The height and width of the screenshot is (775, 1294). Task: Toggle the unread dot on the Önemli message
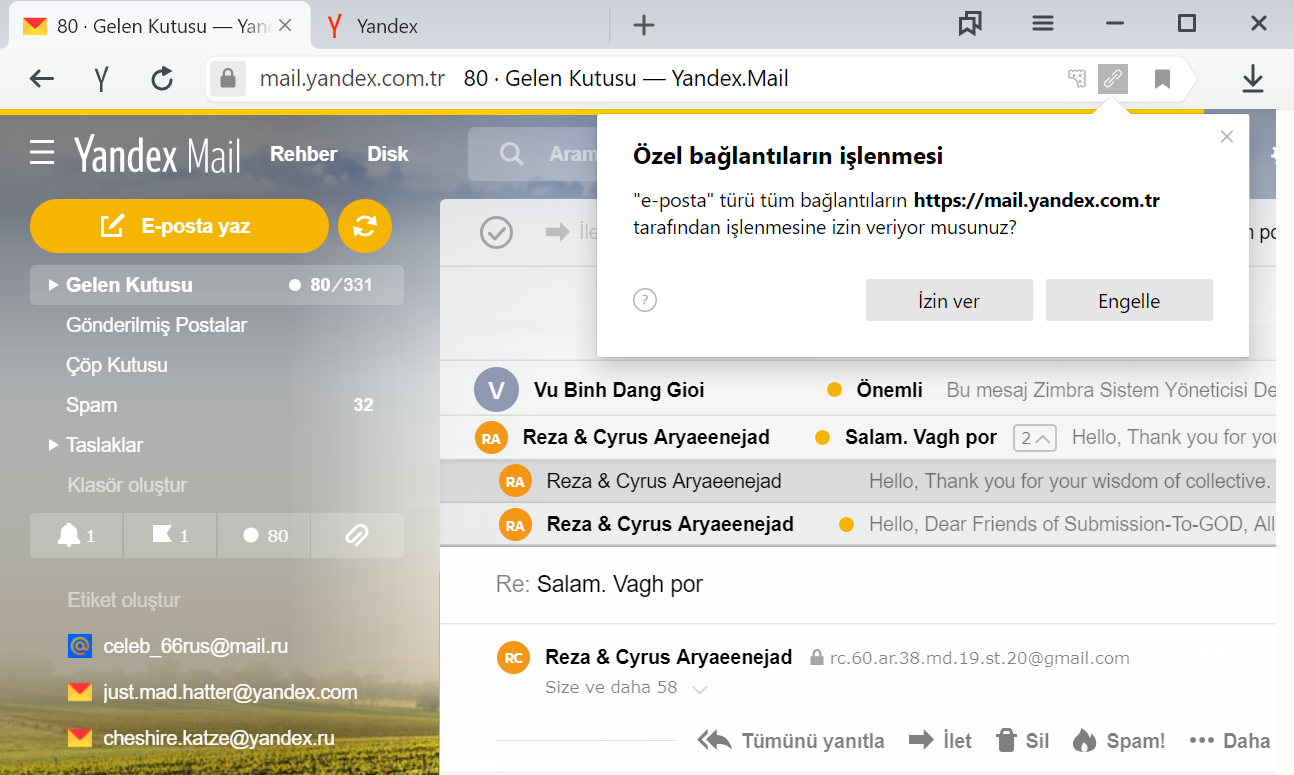[834, 390]
